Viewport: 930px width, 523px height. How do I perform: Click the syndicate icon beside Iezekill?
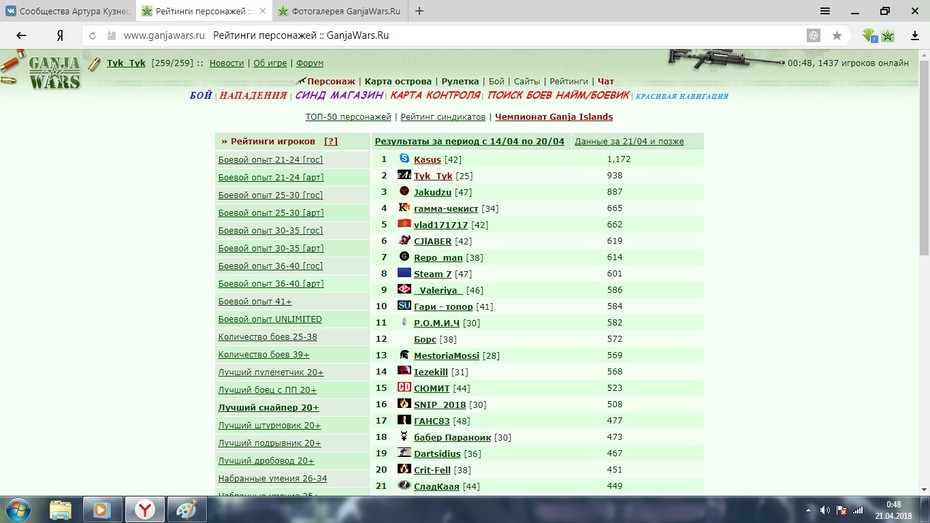(404, 371)
